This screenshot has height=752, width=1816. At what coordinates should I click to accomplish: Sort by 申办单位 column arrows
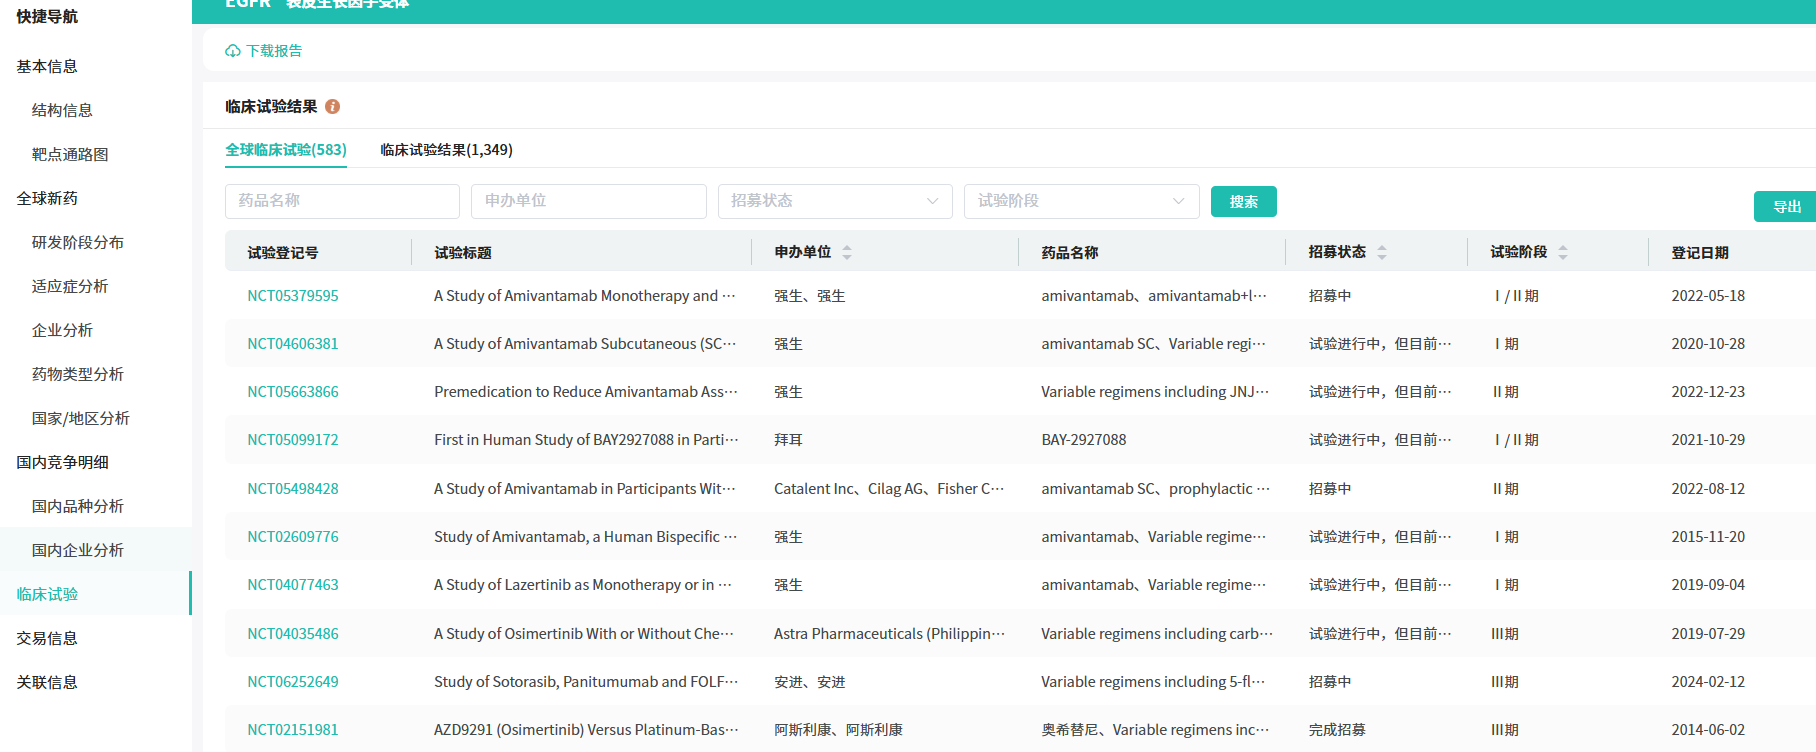pos(847,253)
